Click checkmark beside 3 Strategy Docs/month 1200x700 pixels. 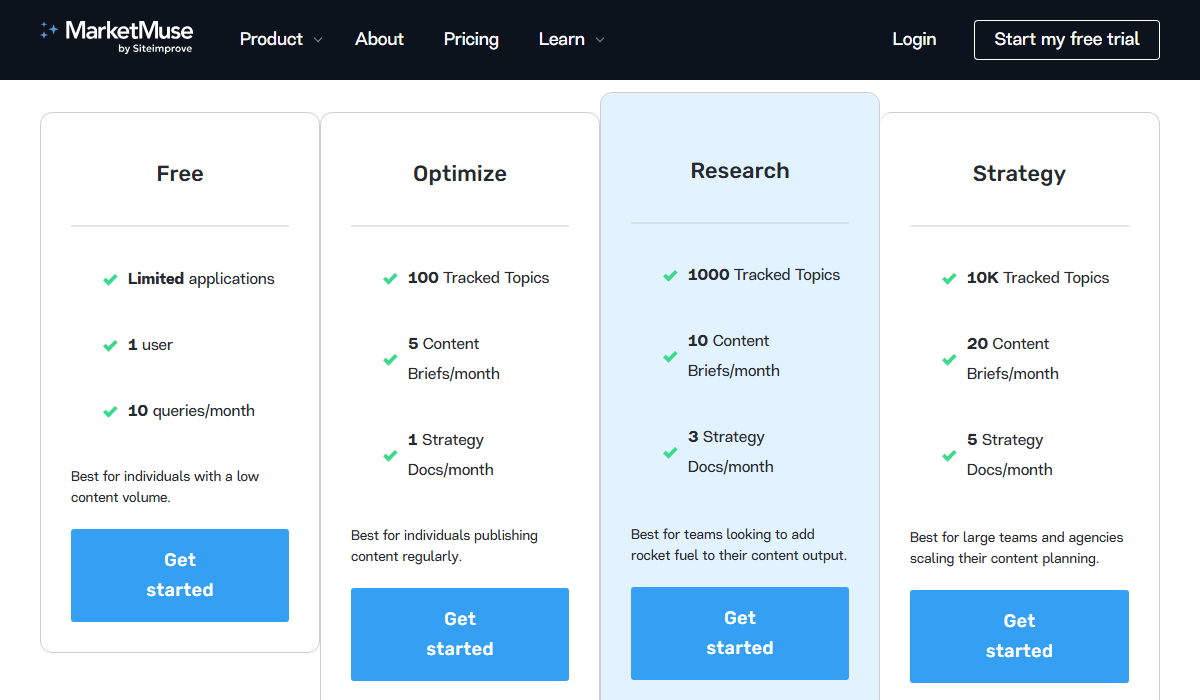click(x=671, y=453)
